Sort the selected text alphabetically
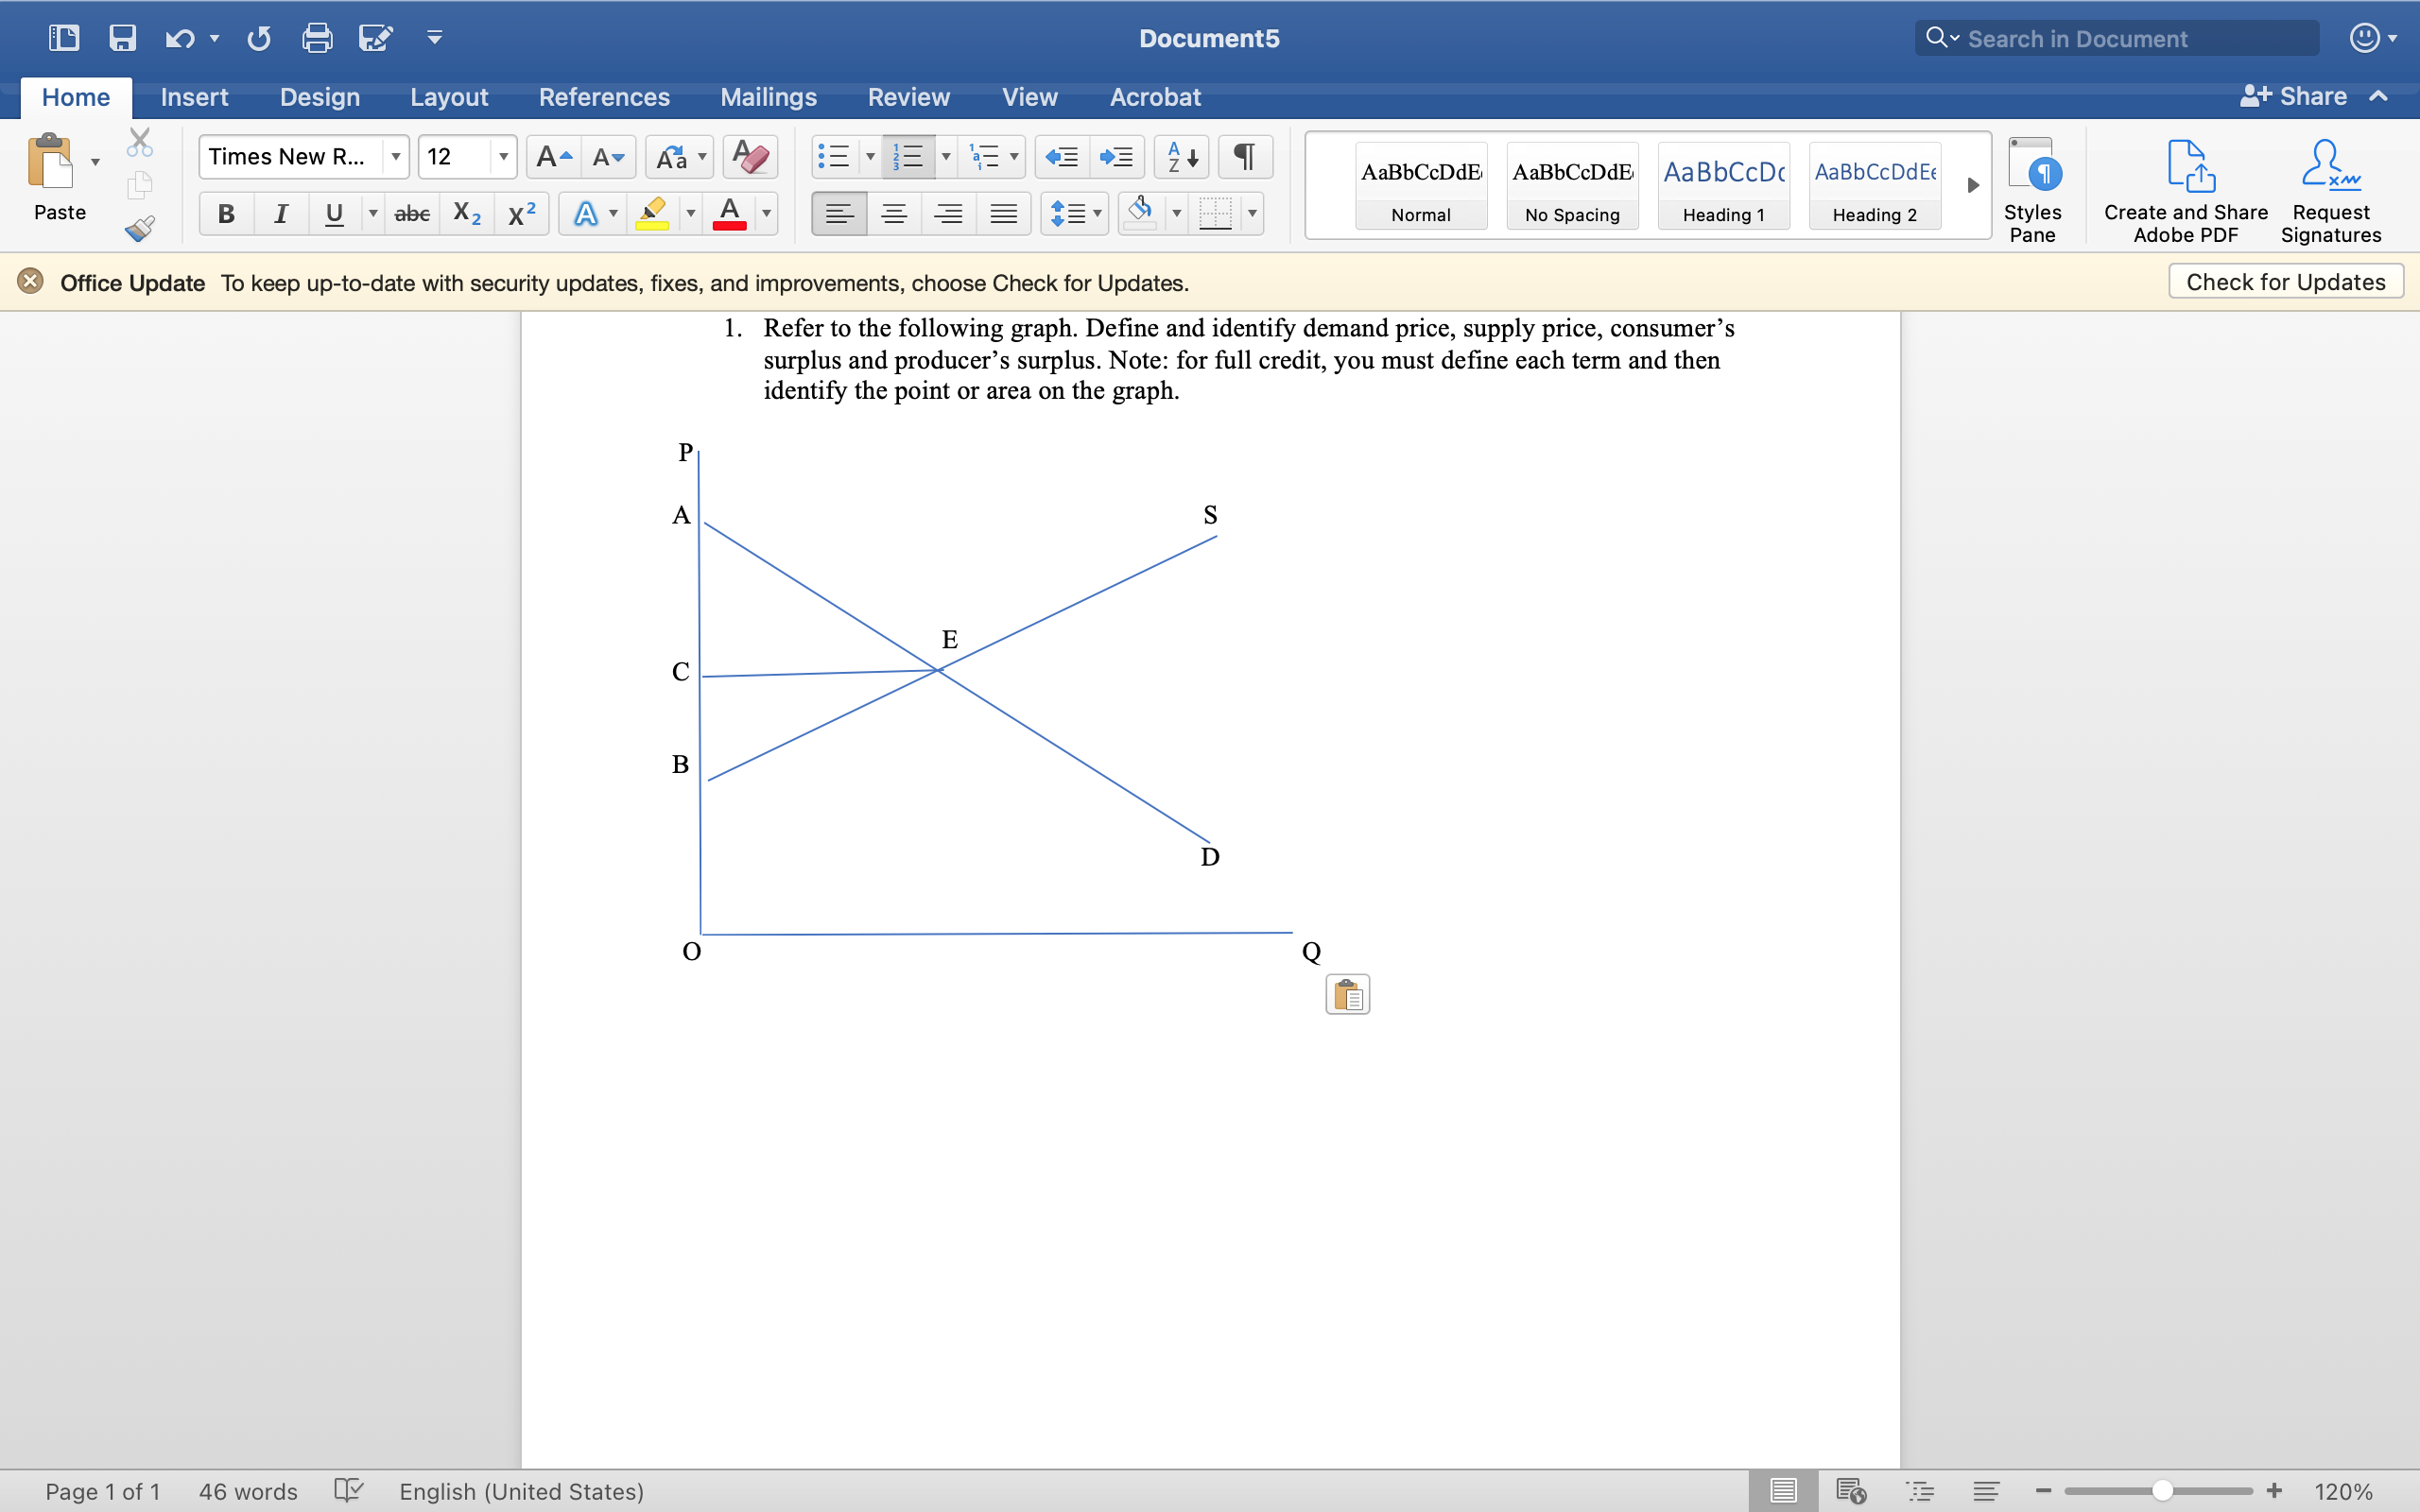This screenshot has width=2420, height=1512. 1180,156
